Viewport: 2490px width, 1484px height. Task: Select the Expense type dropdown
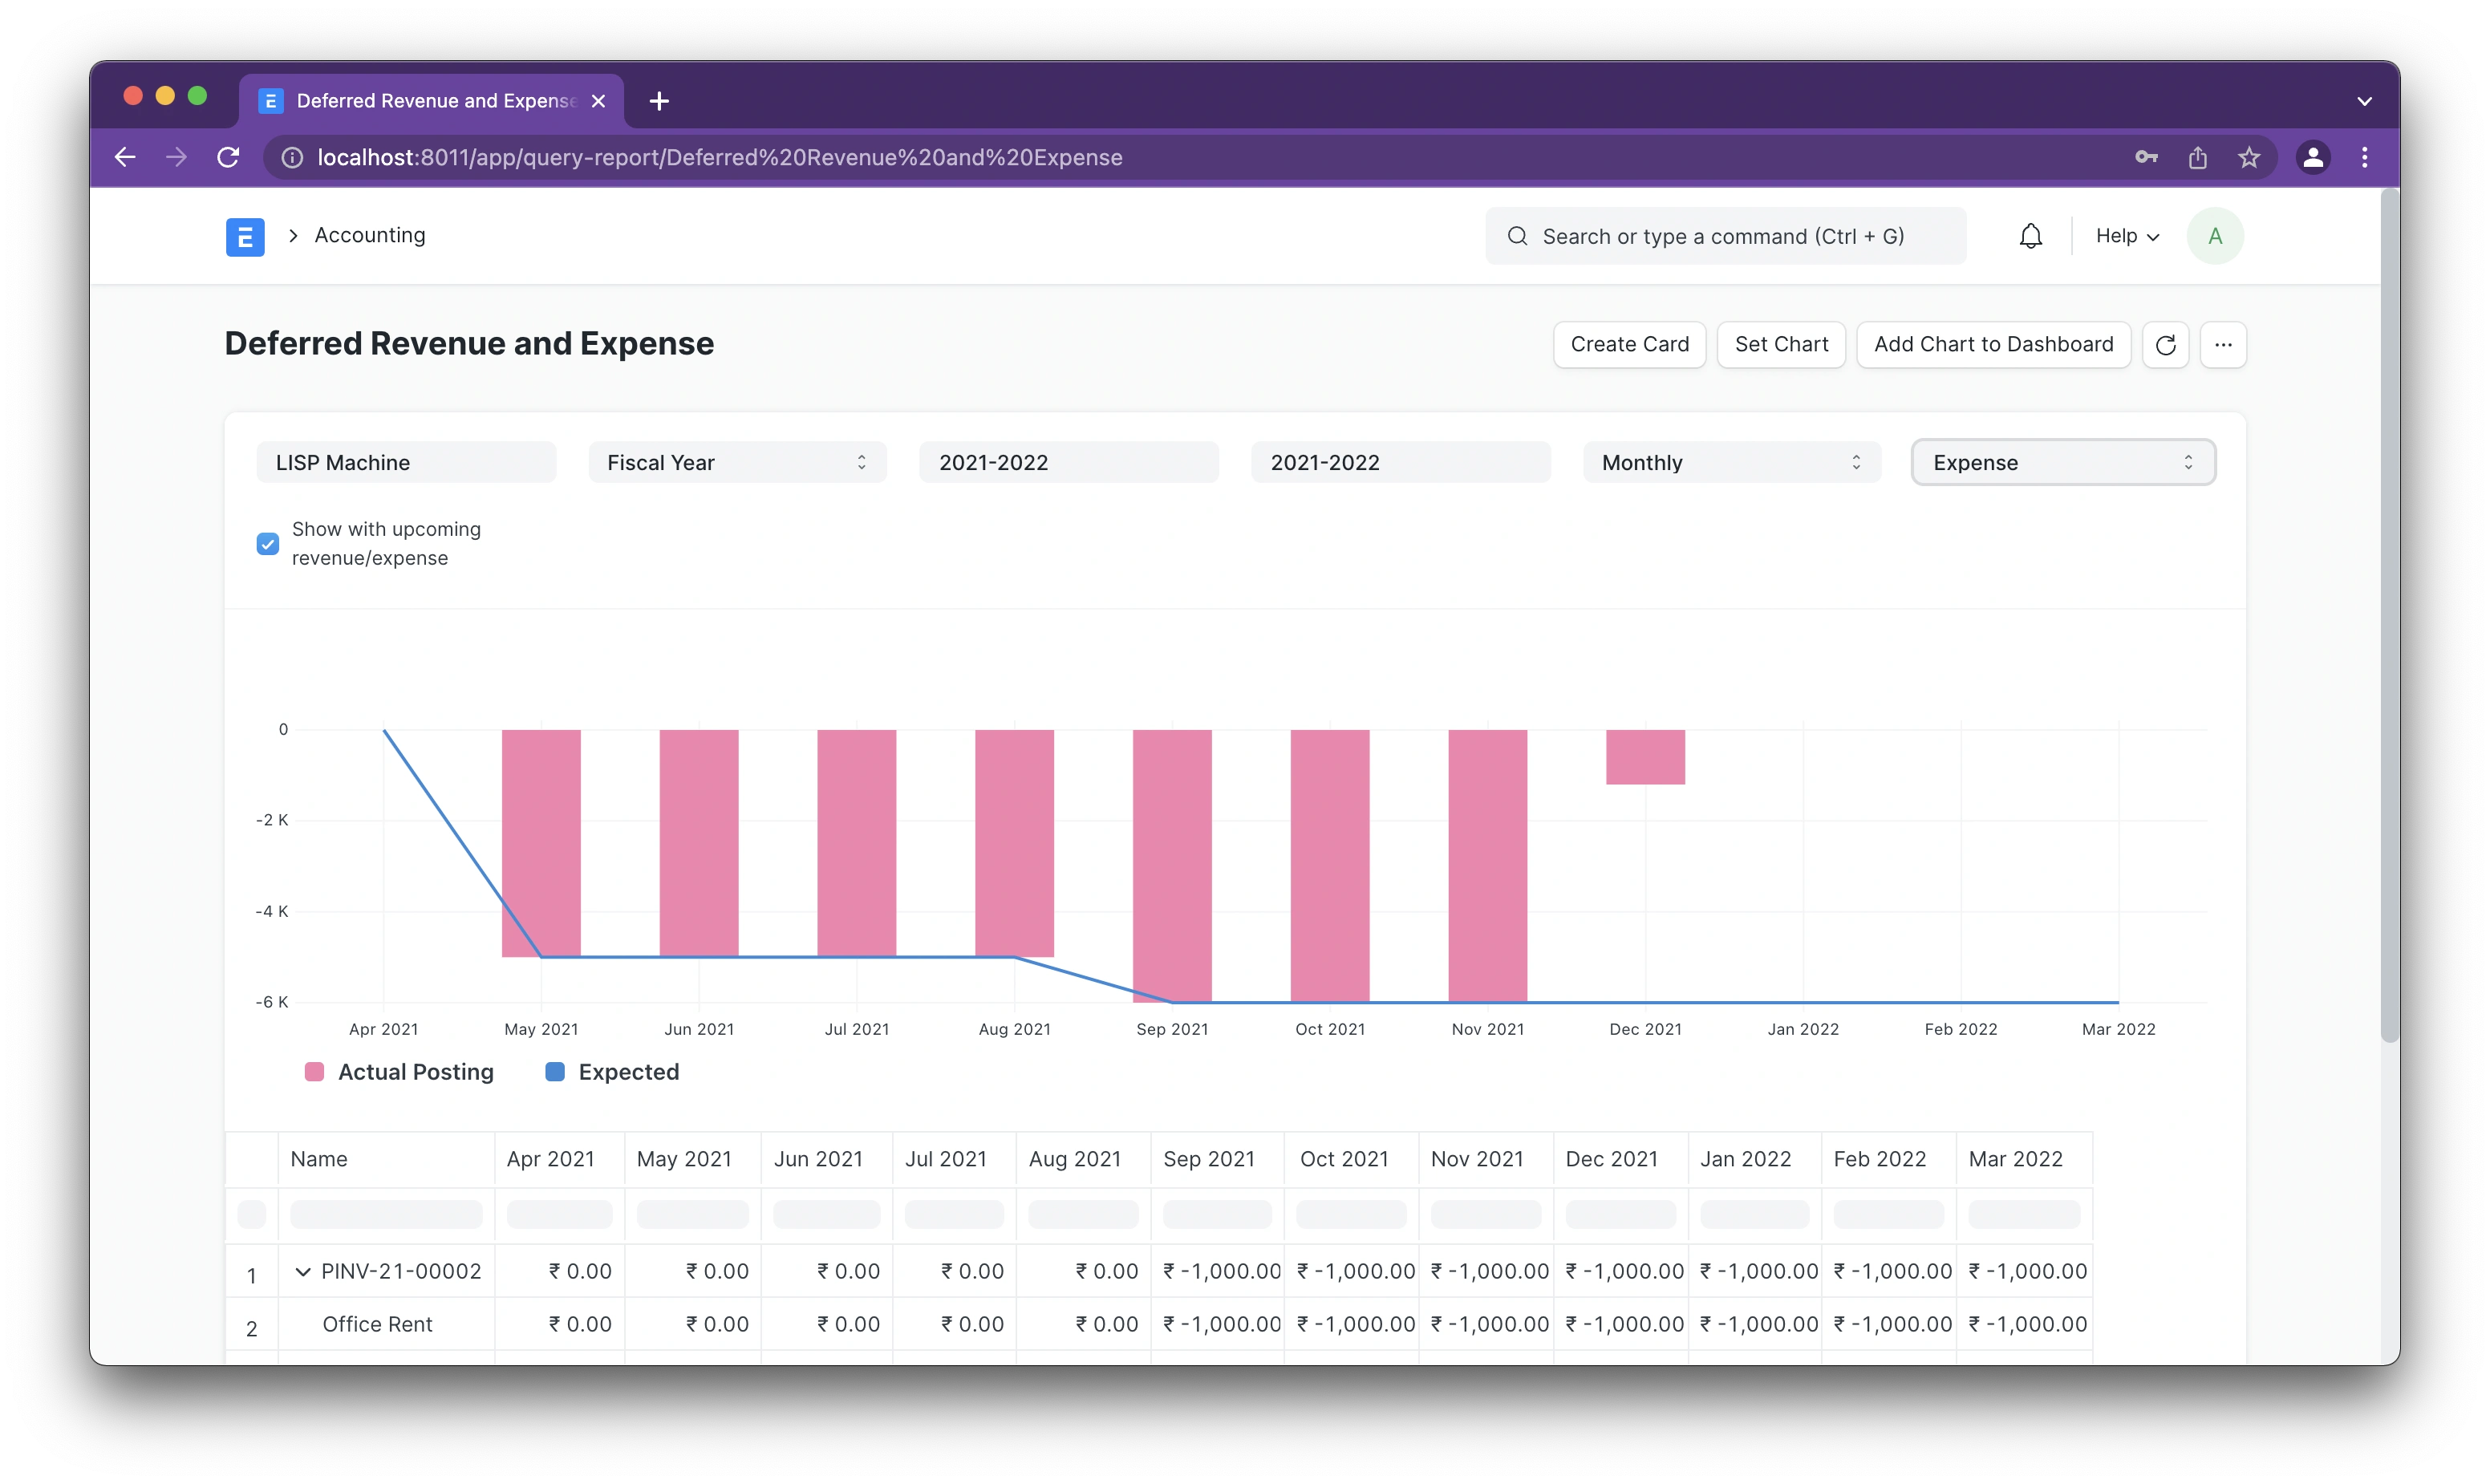click(x=2059, y=461)
